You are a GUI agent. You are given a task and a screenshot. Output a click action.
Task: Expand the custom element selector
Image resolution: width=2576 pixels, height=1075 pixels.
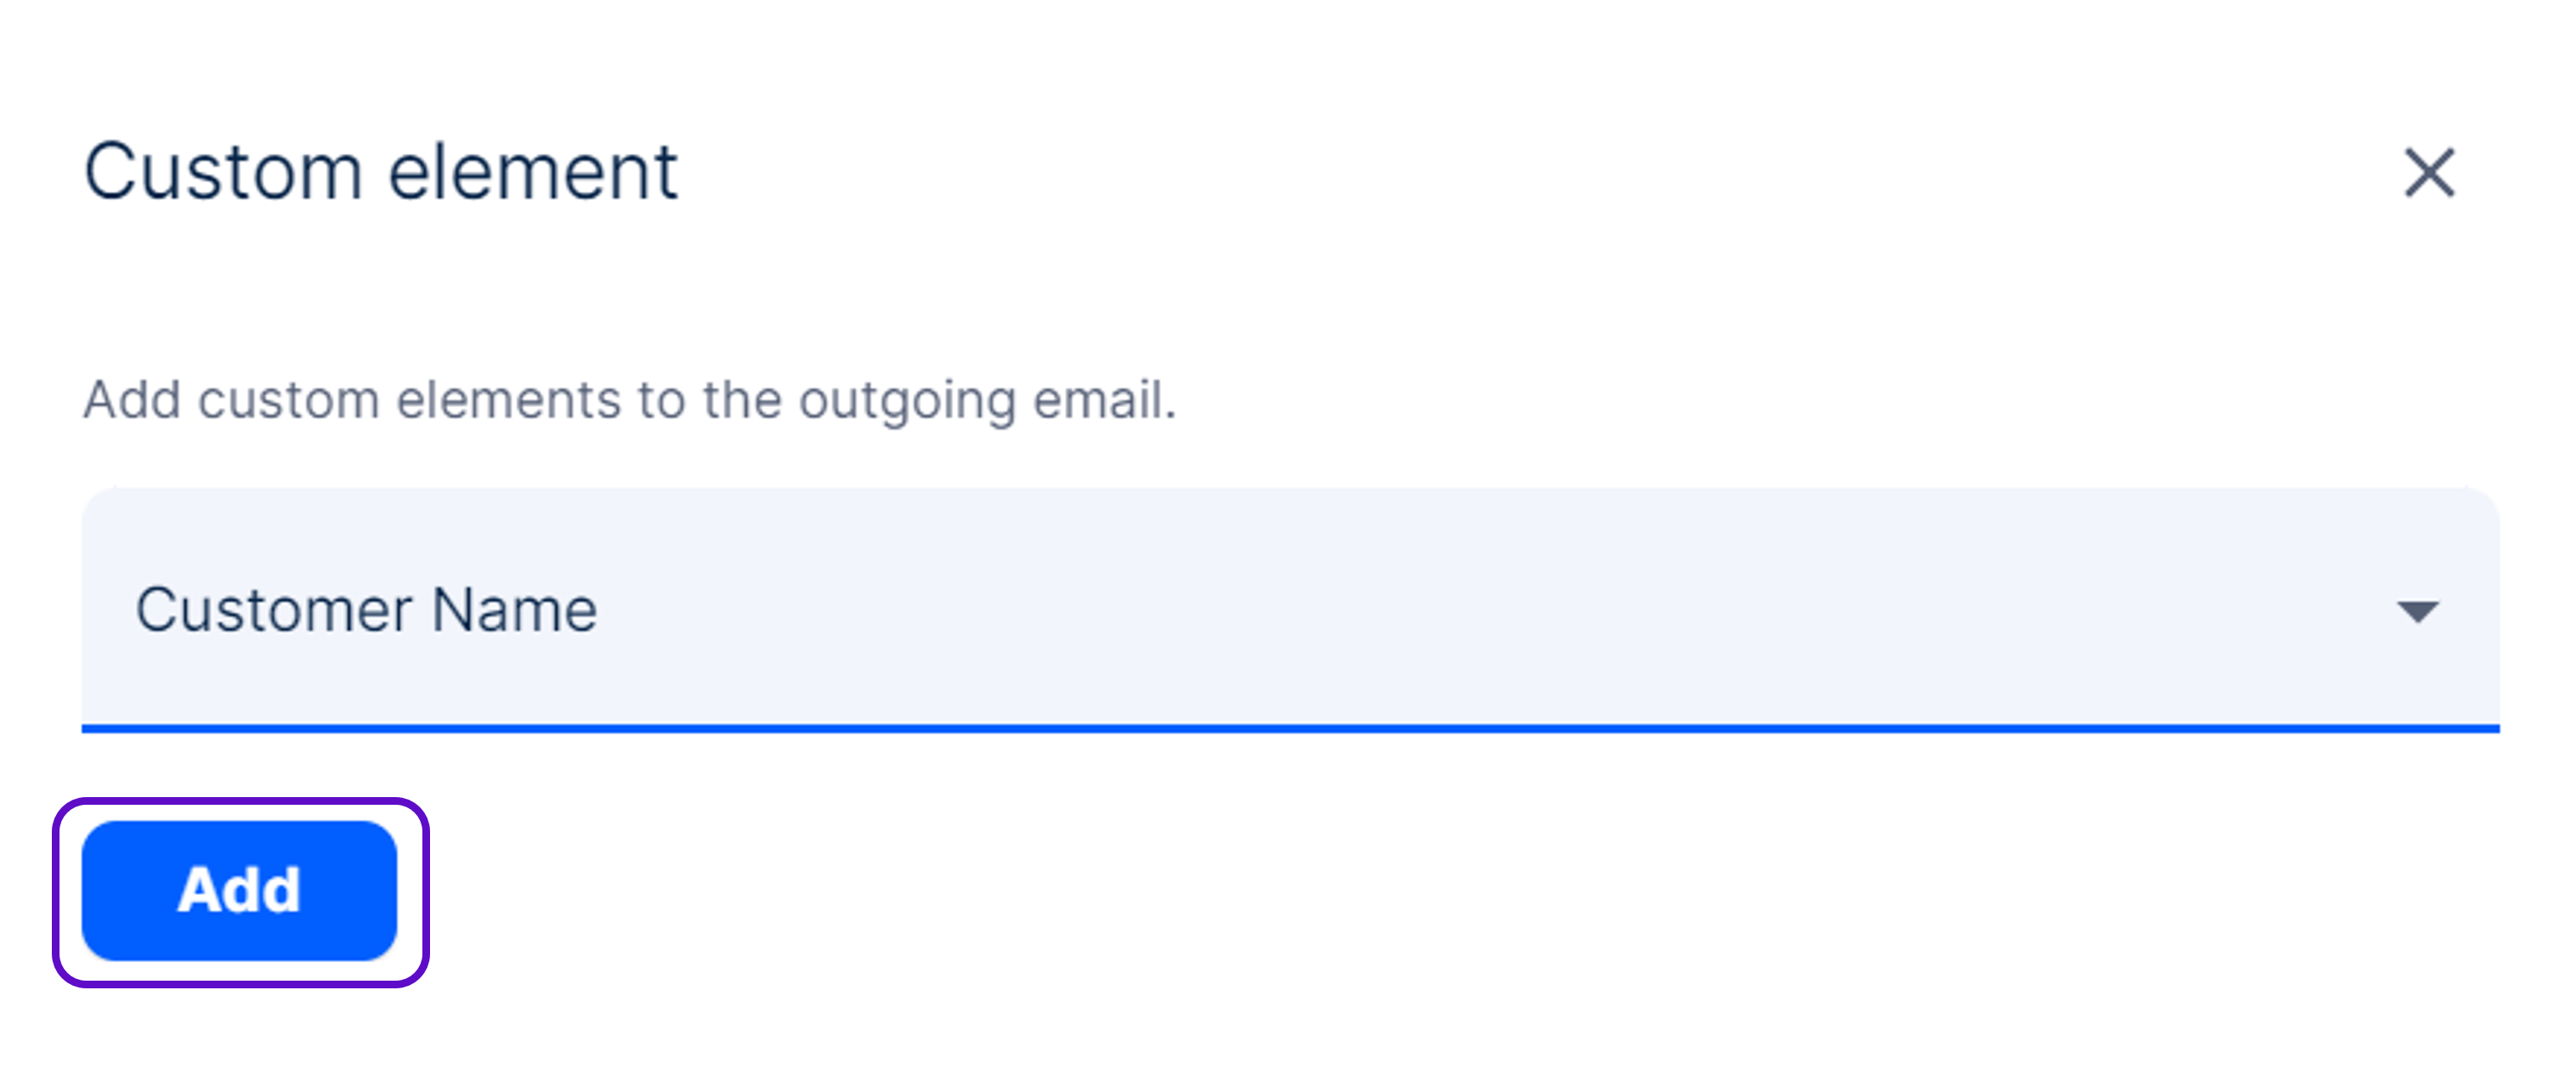1290,609
